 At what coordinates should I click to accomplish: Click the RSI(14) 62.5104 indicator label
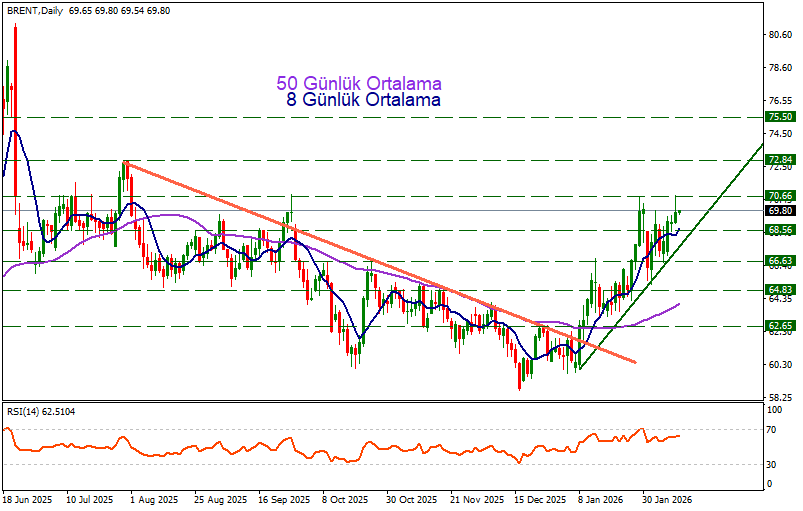coord(40,411)
